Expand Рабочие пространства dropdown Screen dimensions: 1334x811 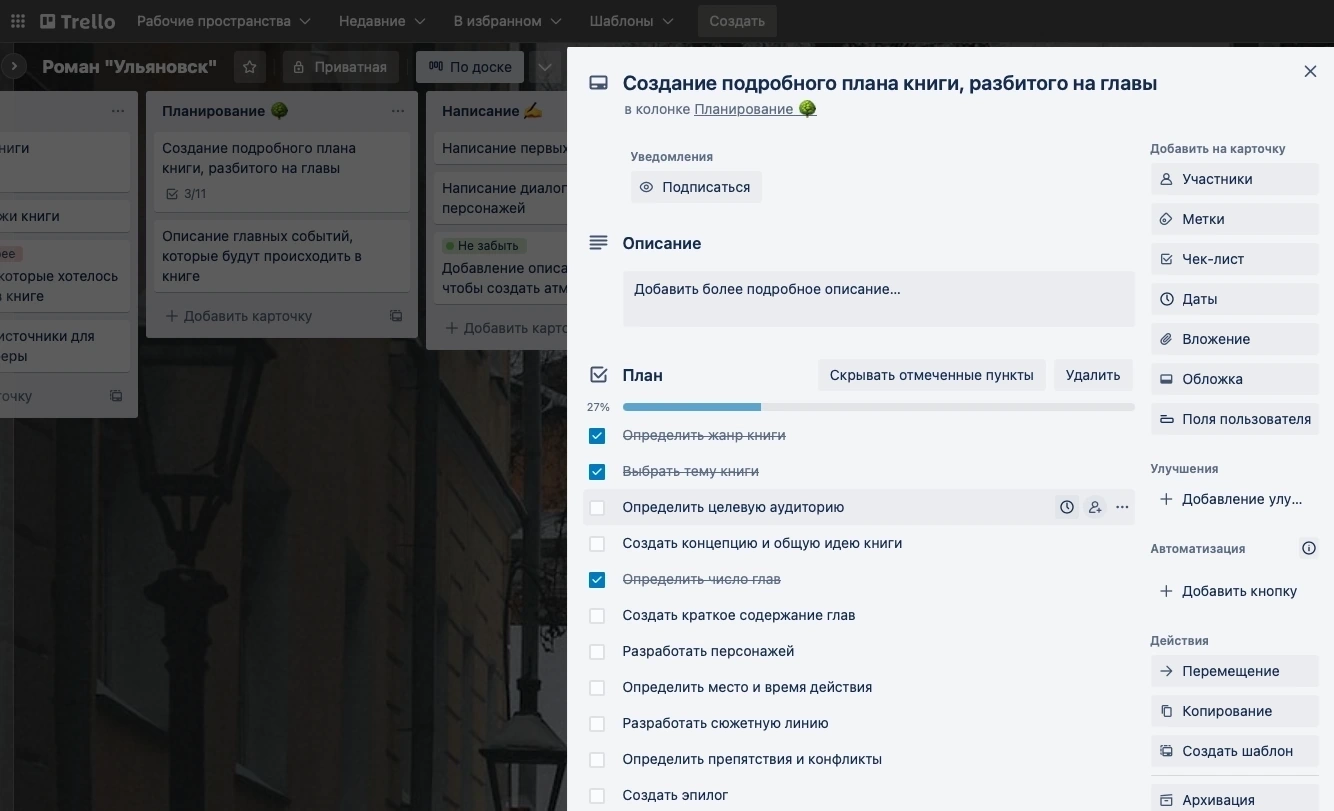223,21
